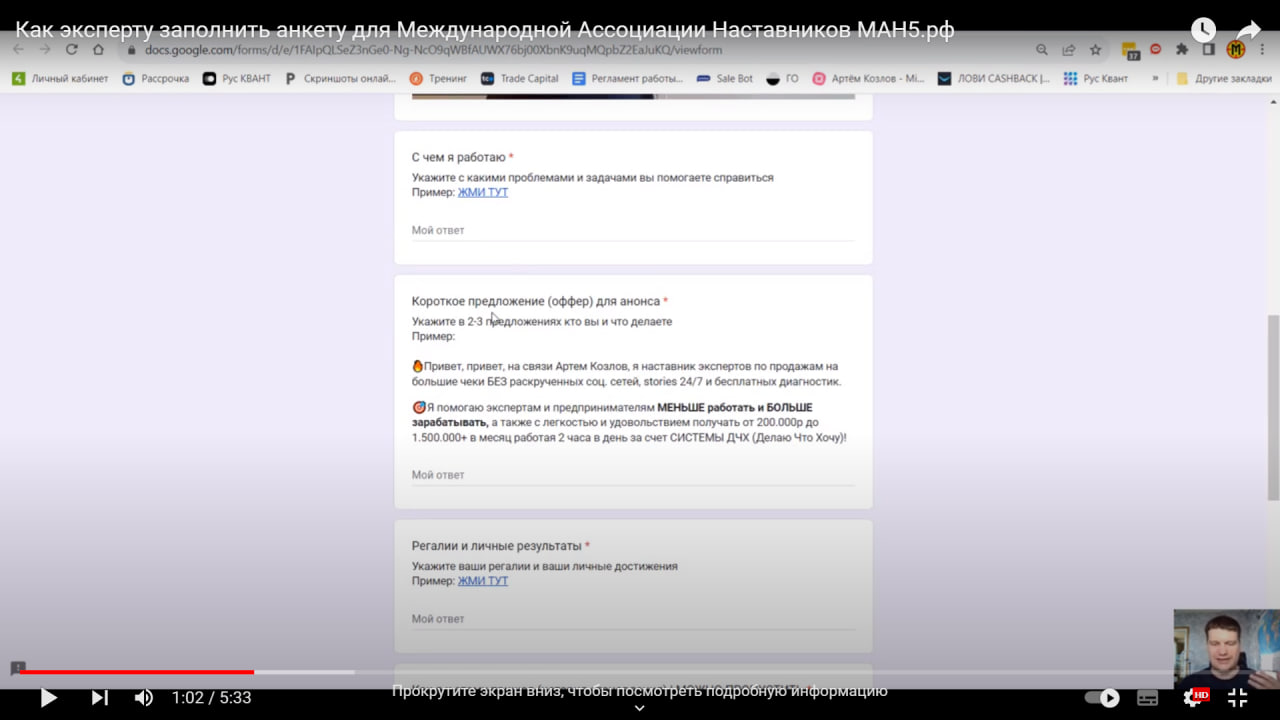Open the Регламент работы bookmark
Image resolution: width=1280 pixels, height=720 pixels.
click(628, 78)
